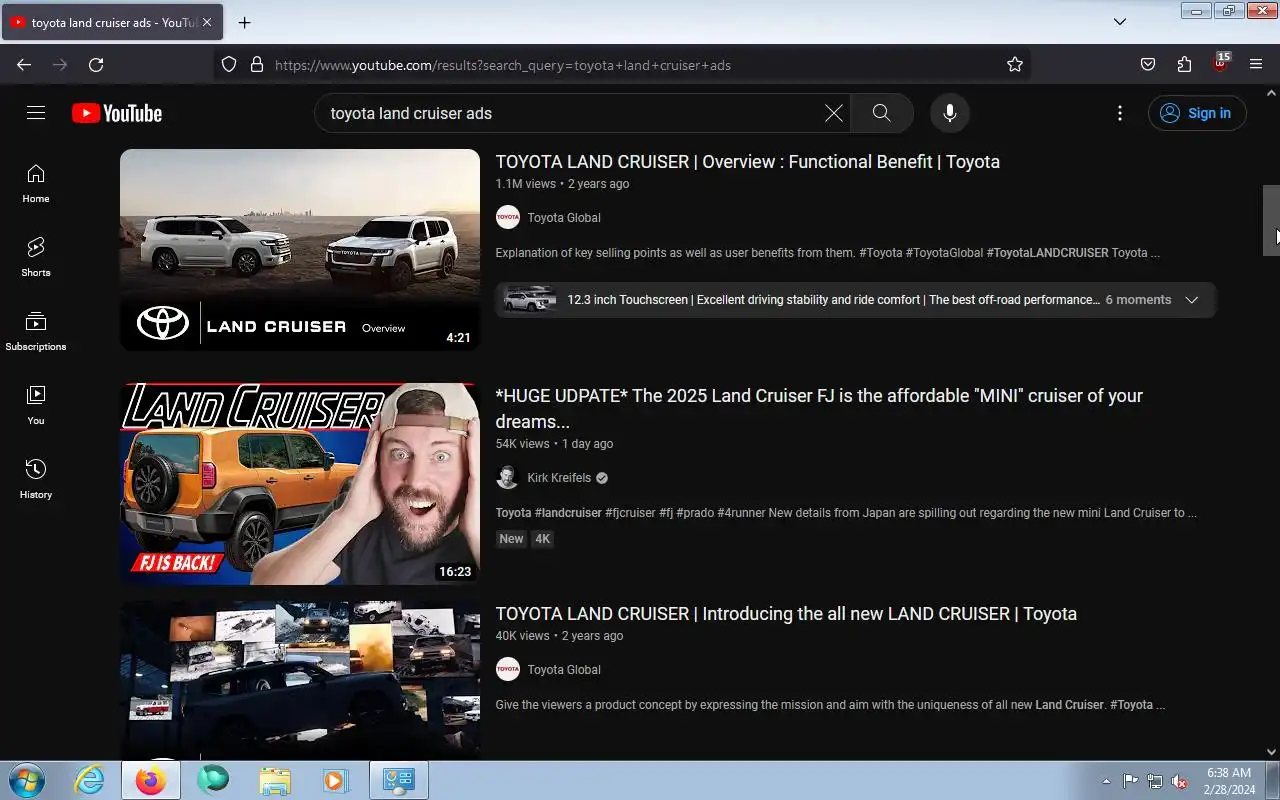This screenshot has width=1280, height=800.
Task: Select the toyota land cruiser ads tab
Action: pos(112,22)
